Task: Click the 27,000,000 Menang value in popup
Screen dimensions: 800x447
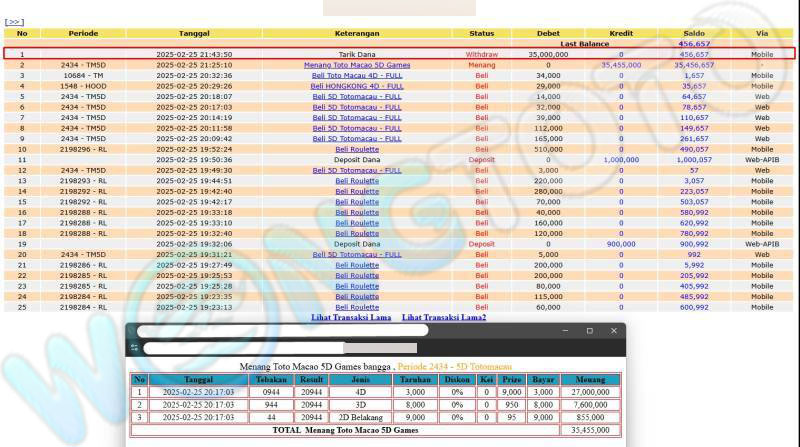Action: click(590, 392)
